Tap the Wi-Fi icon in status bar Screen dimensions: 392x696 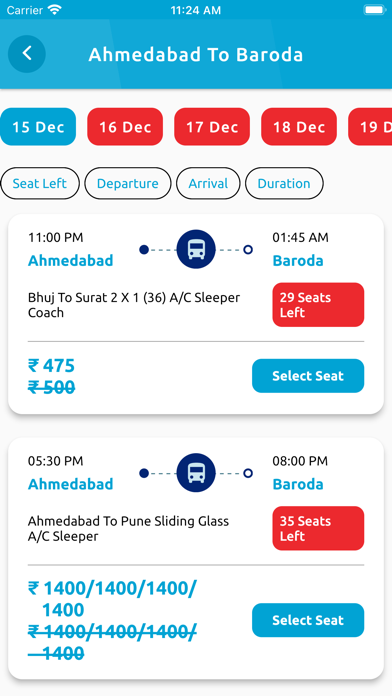pyautogui.click(x=55, y=10)
